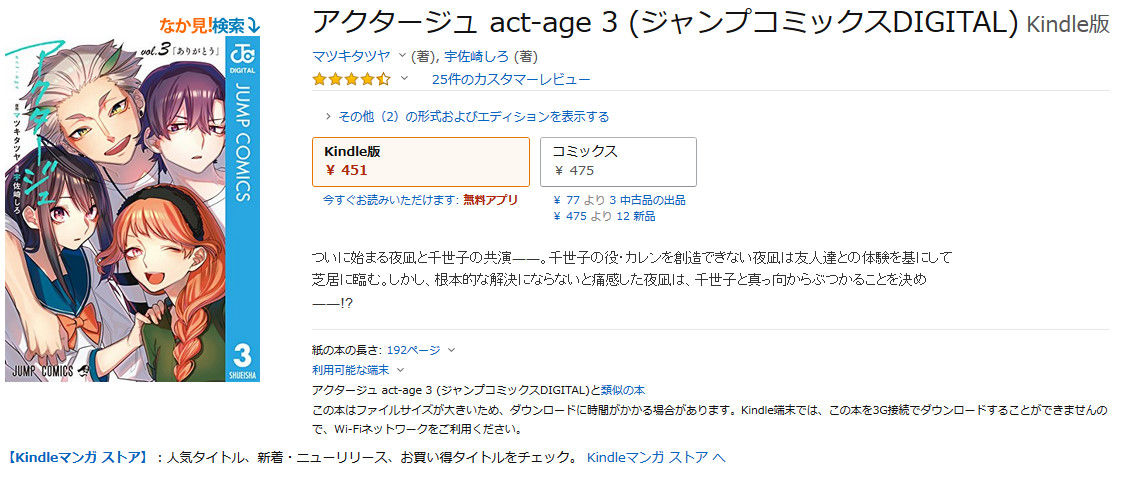Screen dimensions: 1127x479
Task: Click the five-star rating icon
Action: click(x=351, y=79)
